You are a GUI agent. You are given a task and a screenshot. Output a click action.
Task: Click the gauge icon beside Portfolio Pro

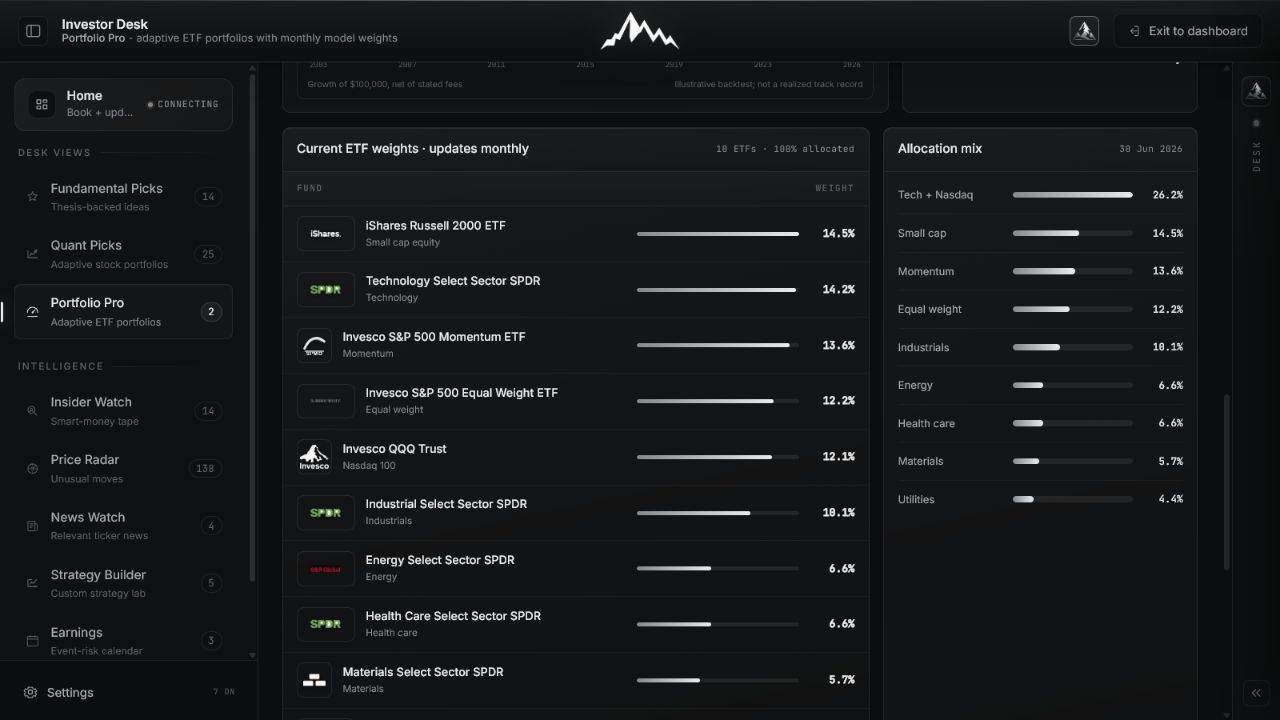coord(32,312)
